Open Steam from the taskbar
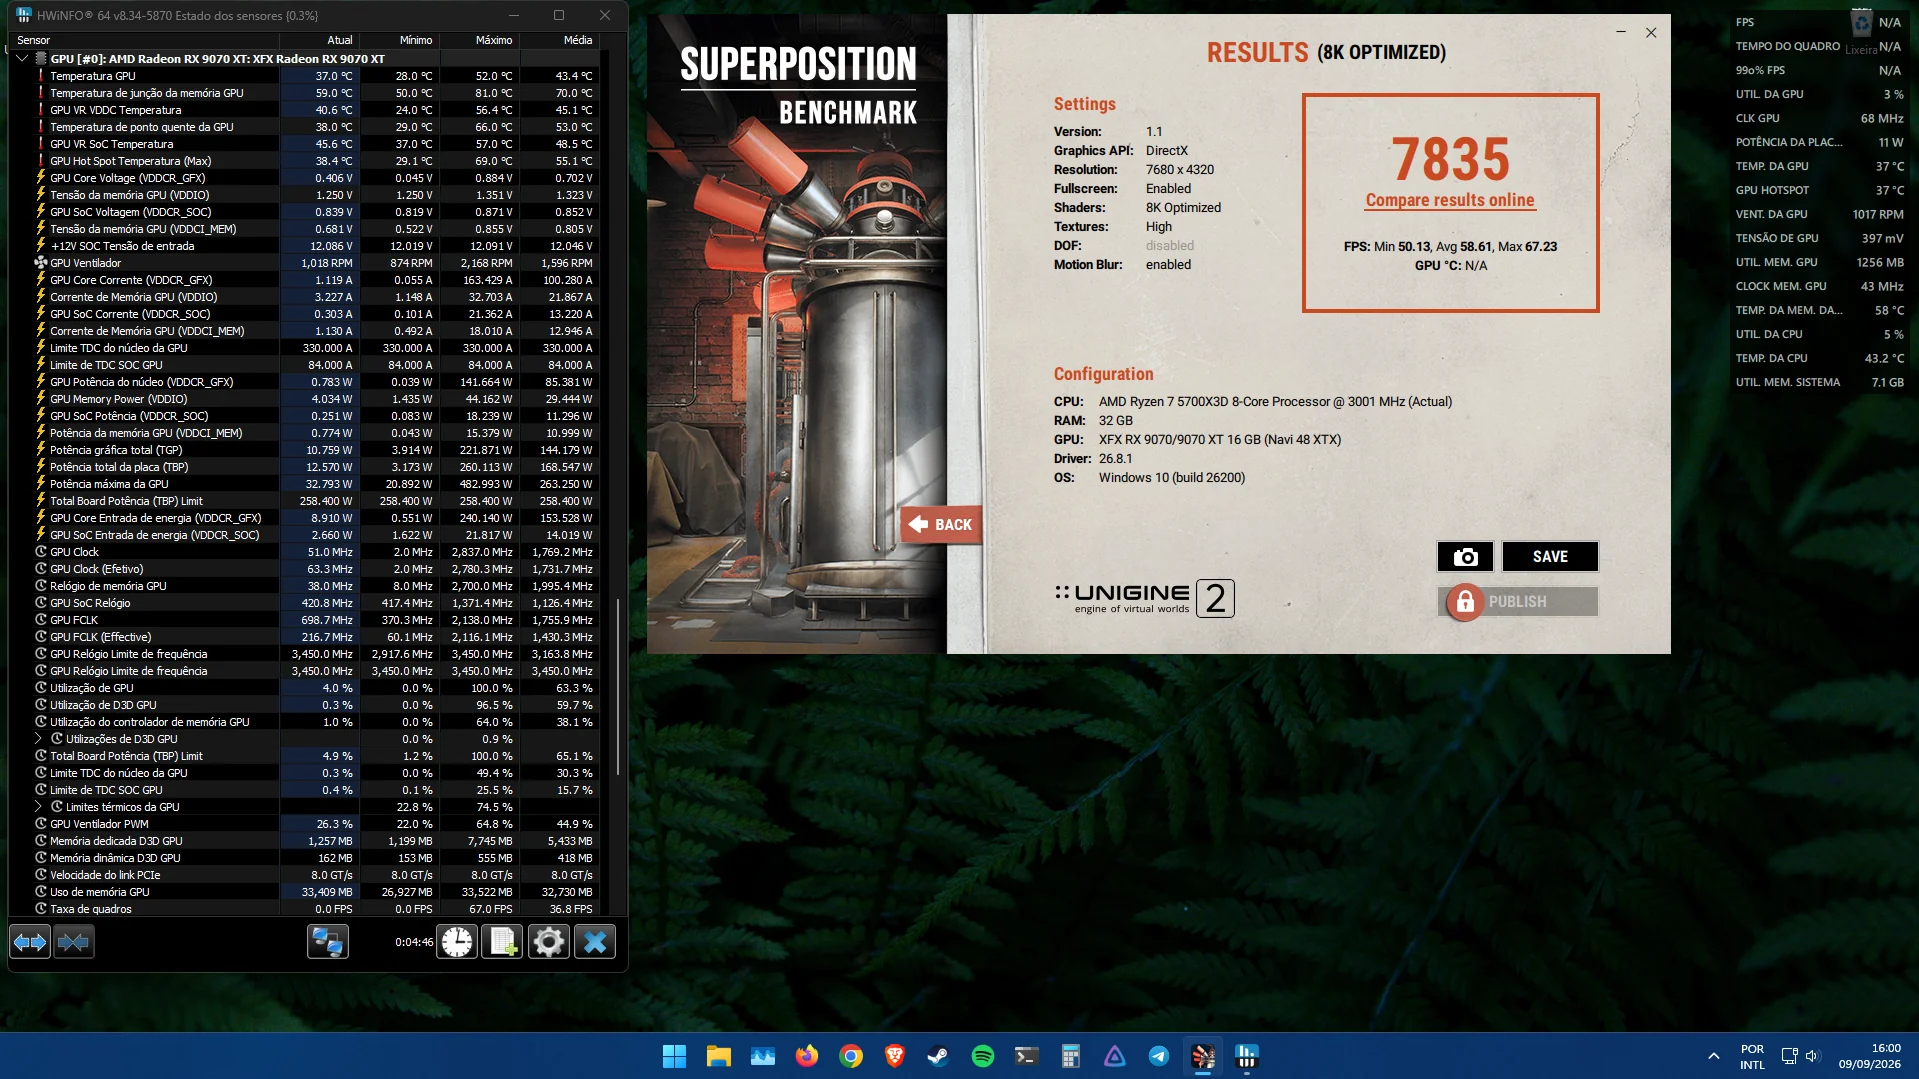Viewport: 1919px width, 1079px height. point(939,1056)
